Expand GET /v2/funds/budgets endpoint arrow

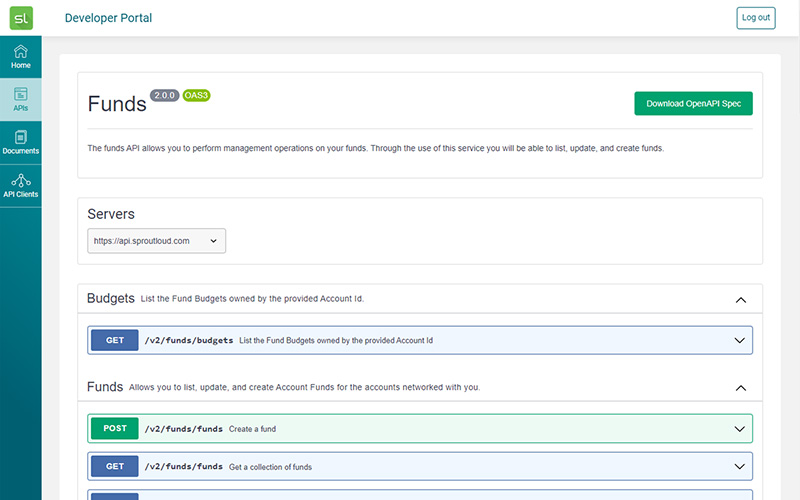[x=740, y=340]
